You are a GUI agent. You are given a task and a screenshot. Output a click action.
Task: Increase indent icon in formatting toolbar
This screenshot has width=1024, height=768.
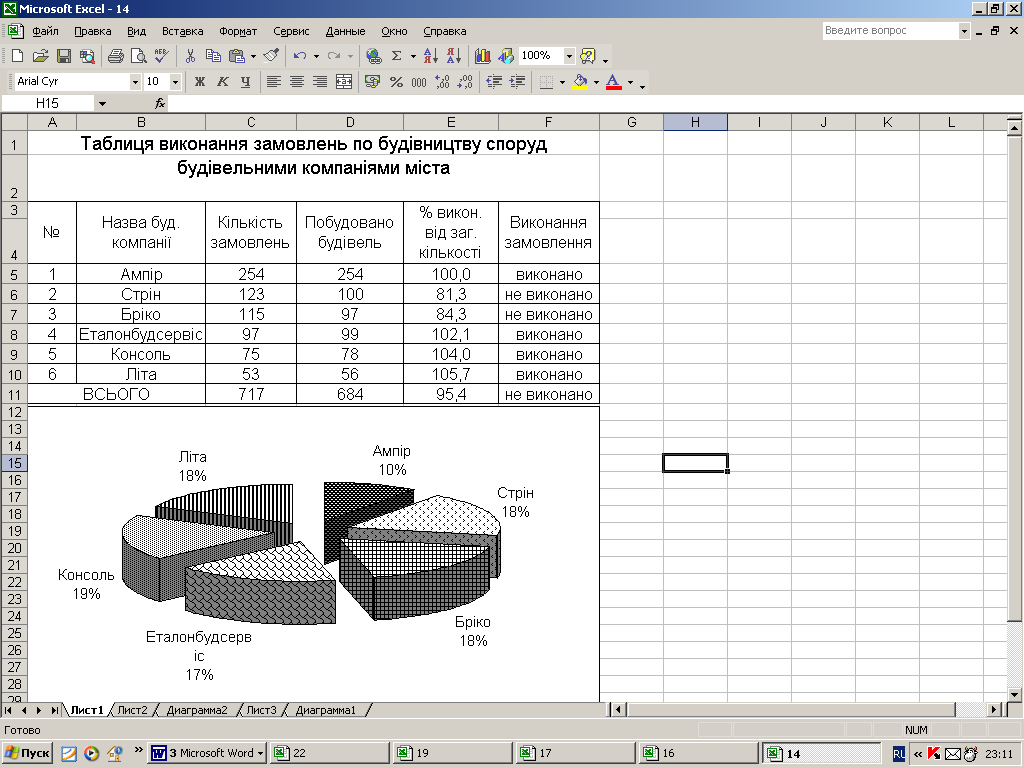(x=517, y=82)
